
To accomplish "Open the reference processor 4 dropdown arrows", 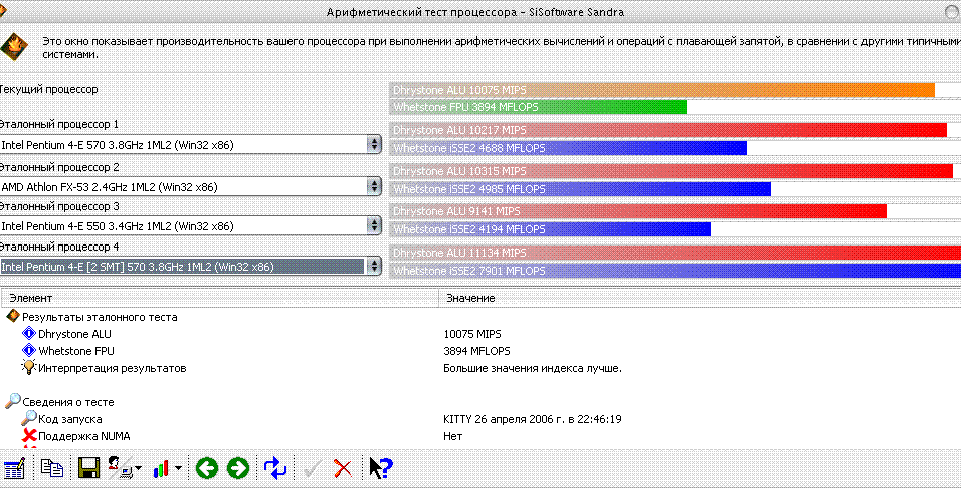I will pos(373,267).
